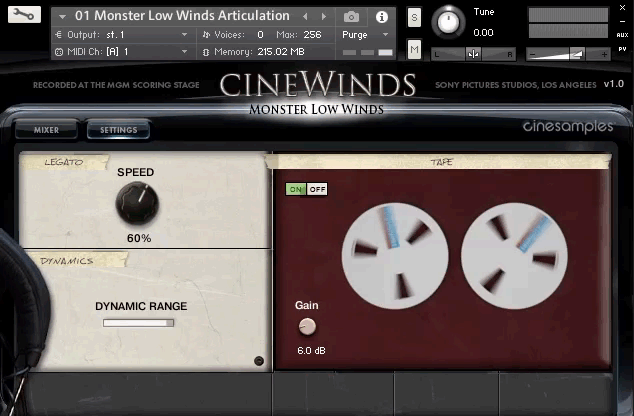Open the Purge menu
Viewport: 634px width, 416px height.
[x=365, y=35]
